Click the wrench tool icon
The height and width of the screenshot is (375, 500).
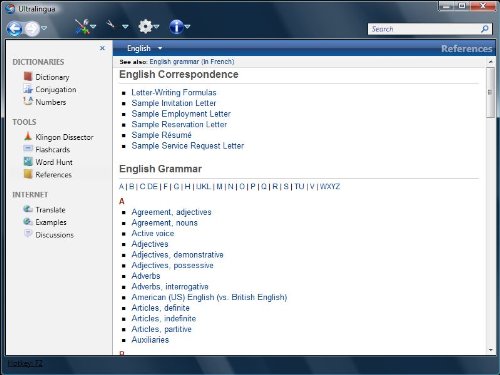(x=110, y=24)
